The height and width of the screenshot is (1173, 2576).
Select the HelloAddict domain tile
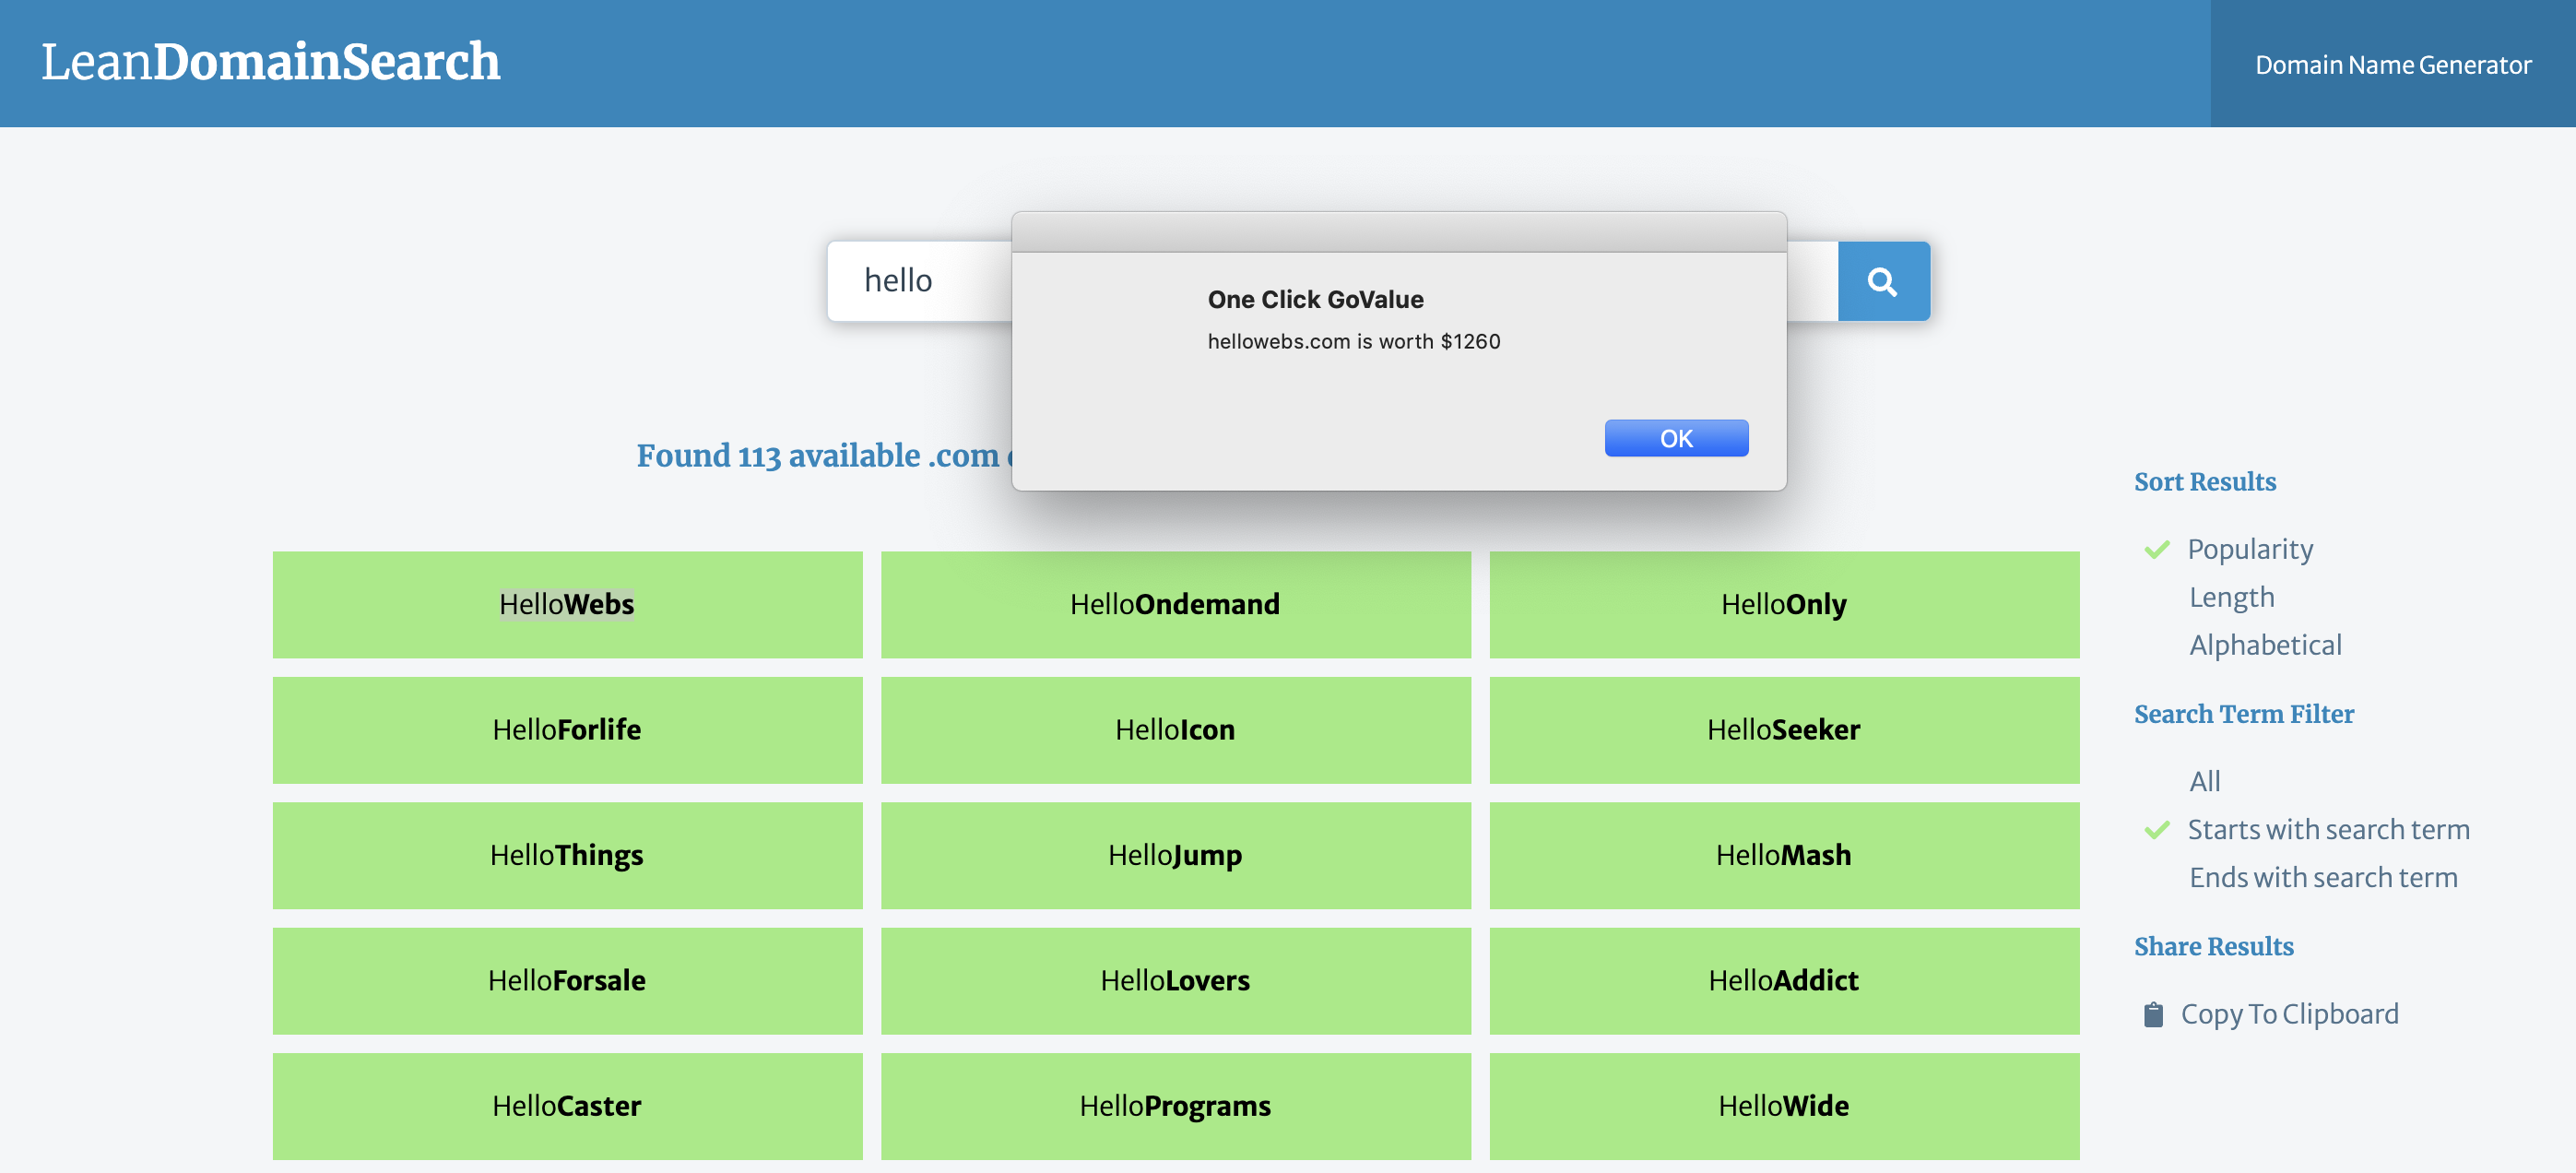[1783, 980]
